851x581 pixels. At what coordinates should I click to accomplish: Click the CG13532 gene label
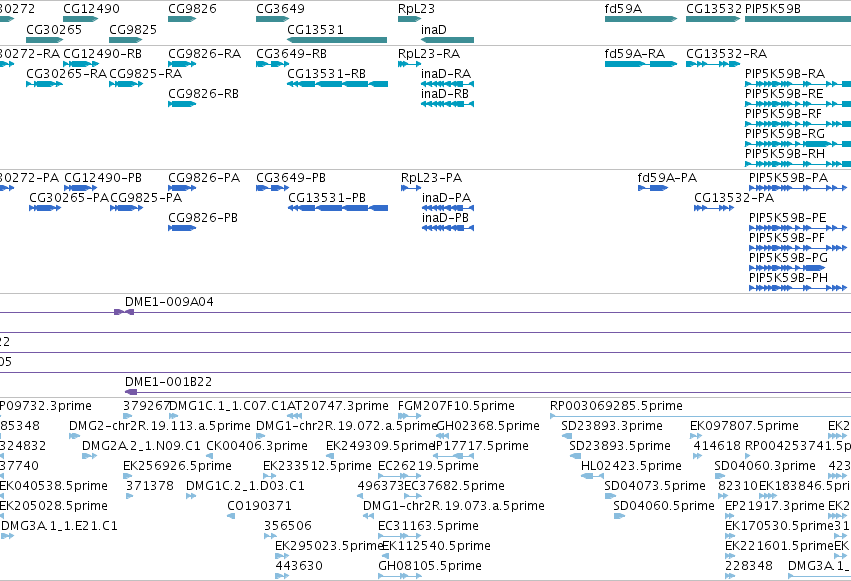[x=714, y=9]
